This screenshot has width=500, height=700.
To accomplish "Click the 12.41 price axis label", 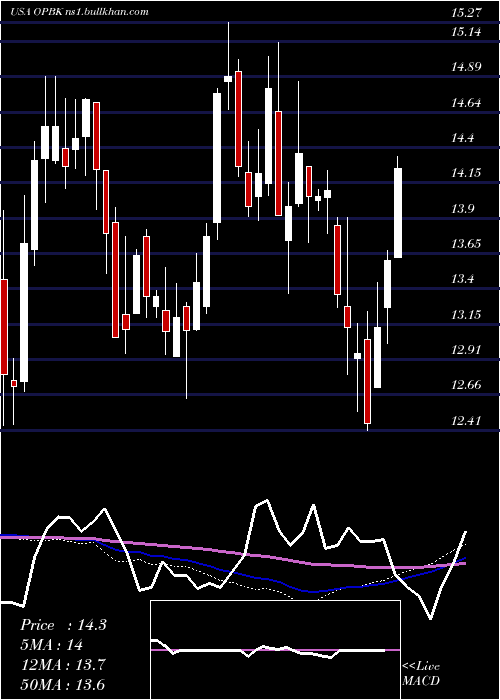I will (466, 421).
